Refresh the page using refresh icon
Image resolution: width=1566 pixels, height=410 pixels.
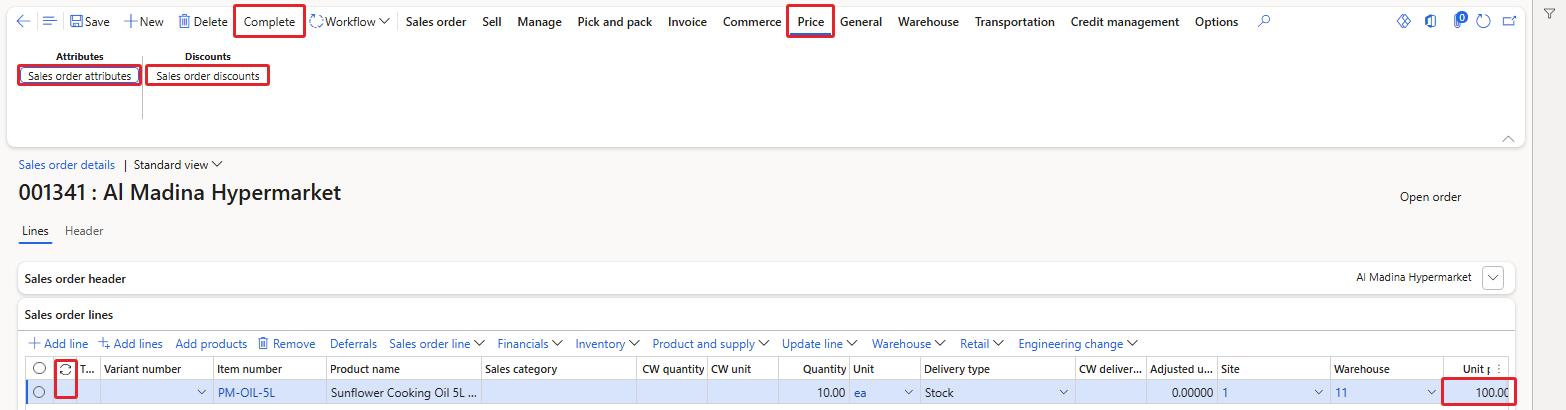pos(1484,21)
